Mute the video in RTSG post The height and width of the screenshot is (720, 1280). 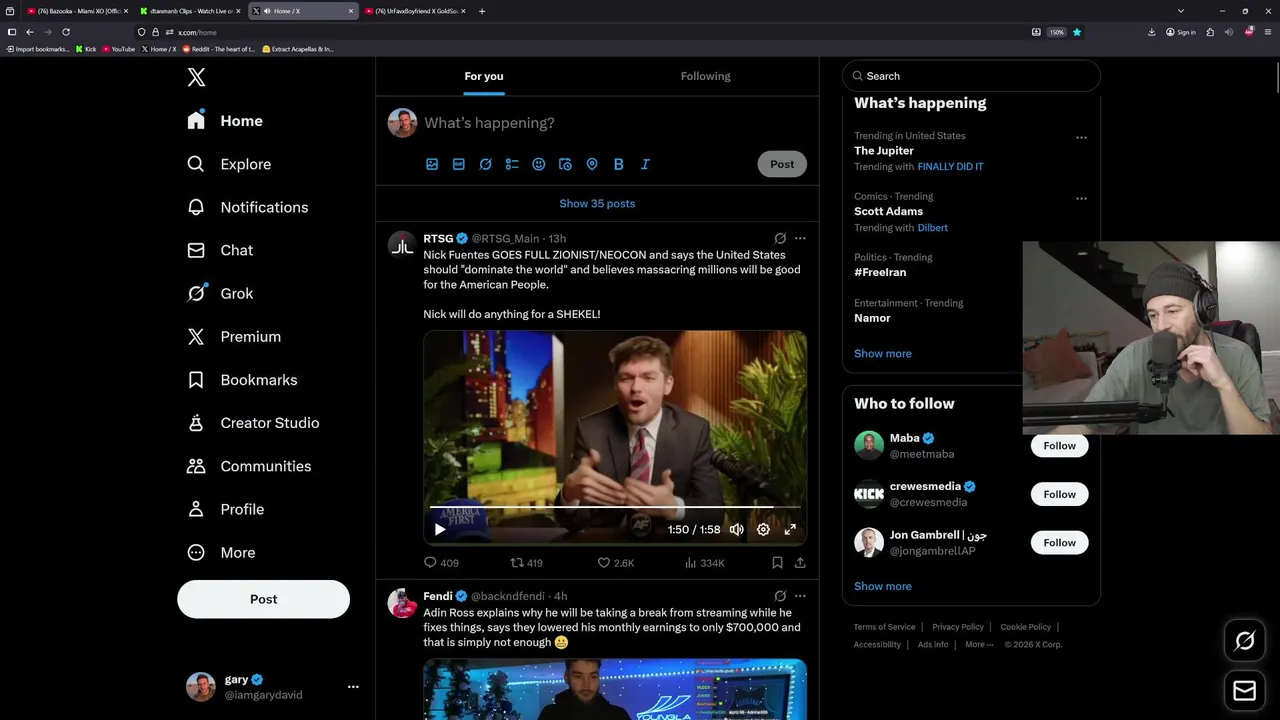(x=737, y=530)
